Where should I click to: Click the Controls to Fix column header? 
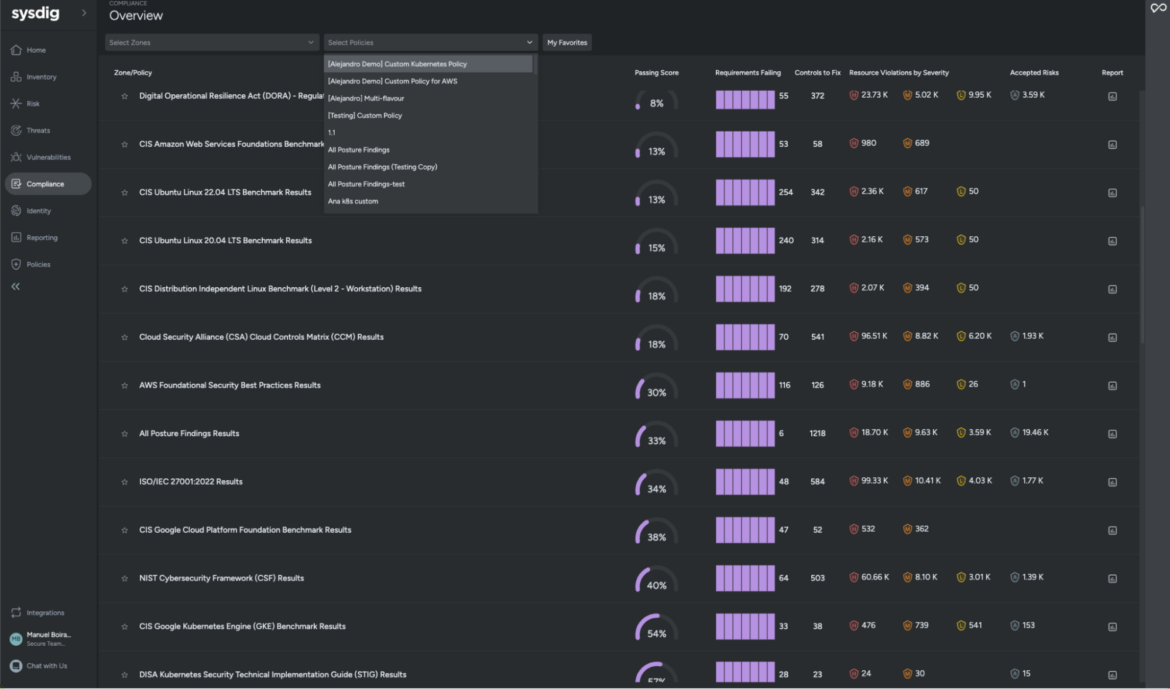(817, 73)
